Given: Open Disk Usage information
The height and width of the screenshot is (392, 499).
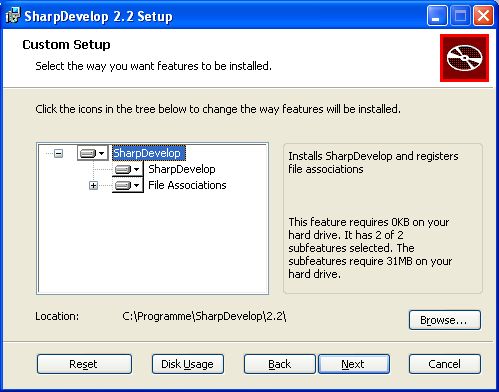Looking at the screenshot, I should click(x=188, y=364).
